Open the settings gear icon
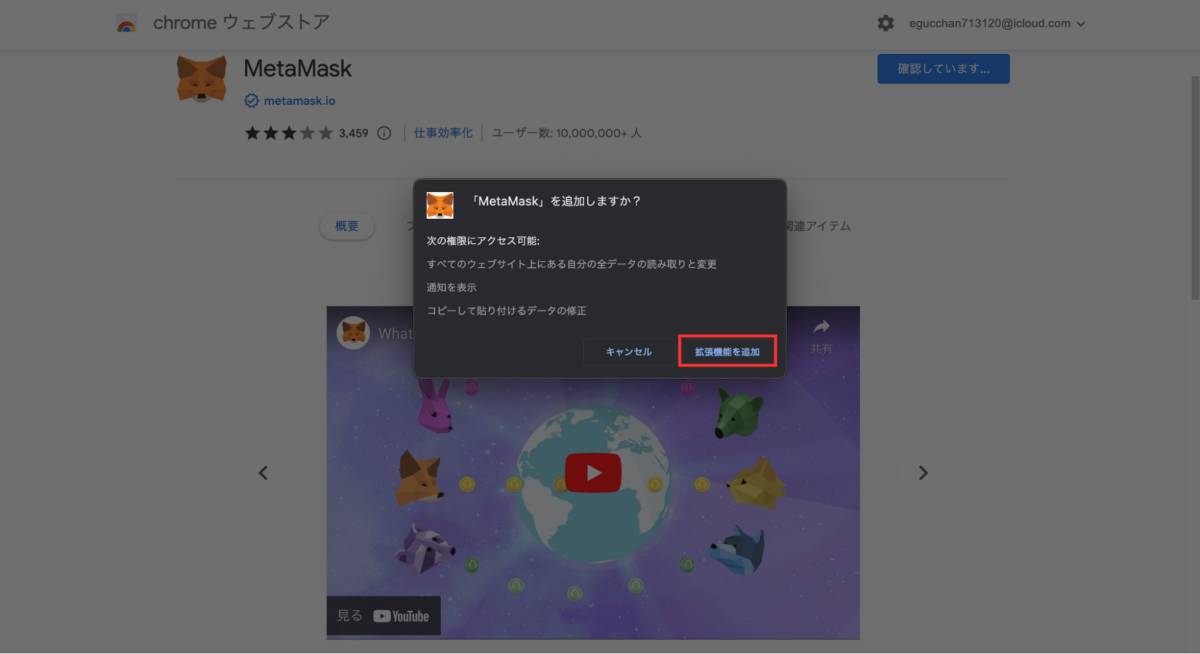This screenshot has width=1200, height=654. (x=886, y=22)
